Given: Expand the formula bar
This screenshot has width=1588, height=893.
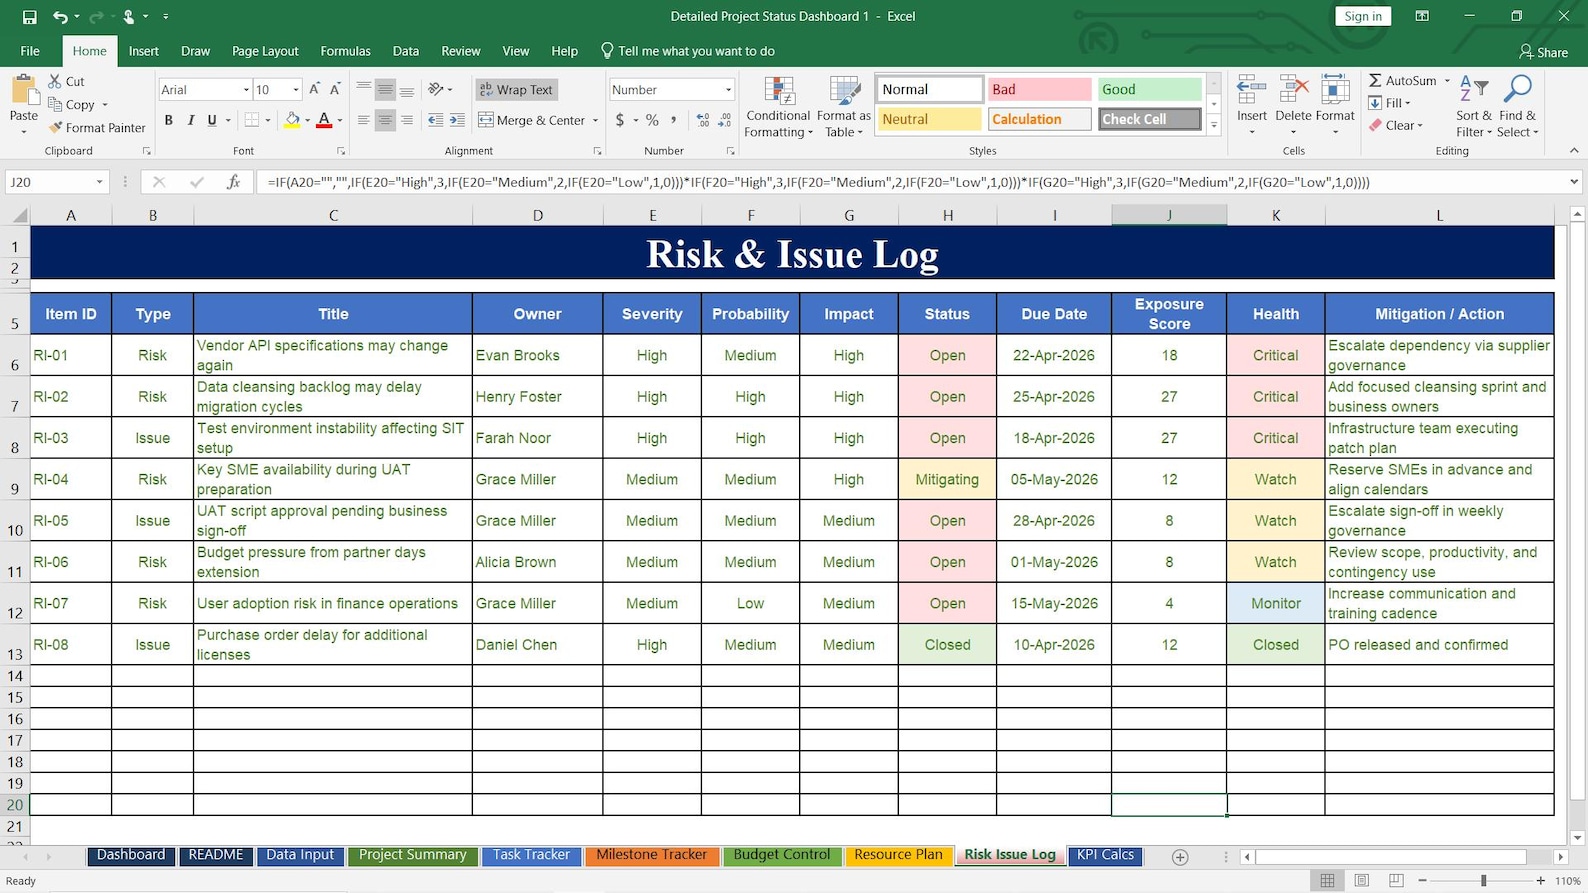Looking at the screenshot, I should pos(1574,182).
